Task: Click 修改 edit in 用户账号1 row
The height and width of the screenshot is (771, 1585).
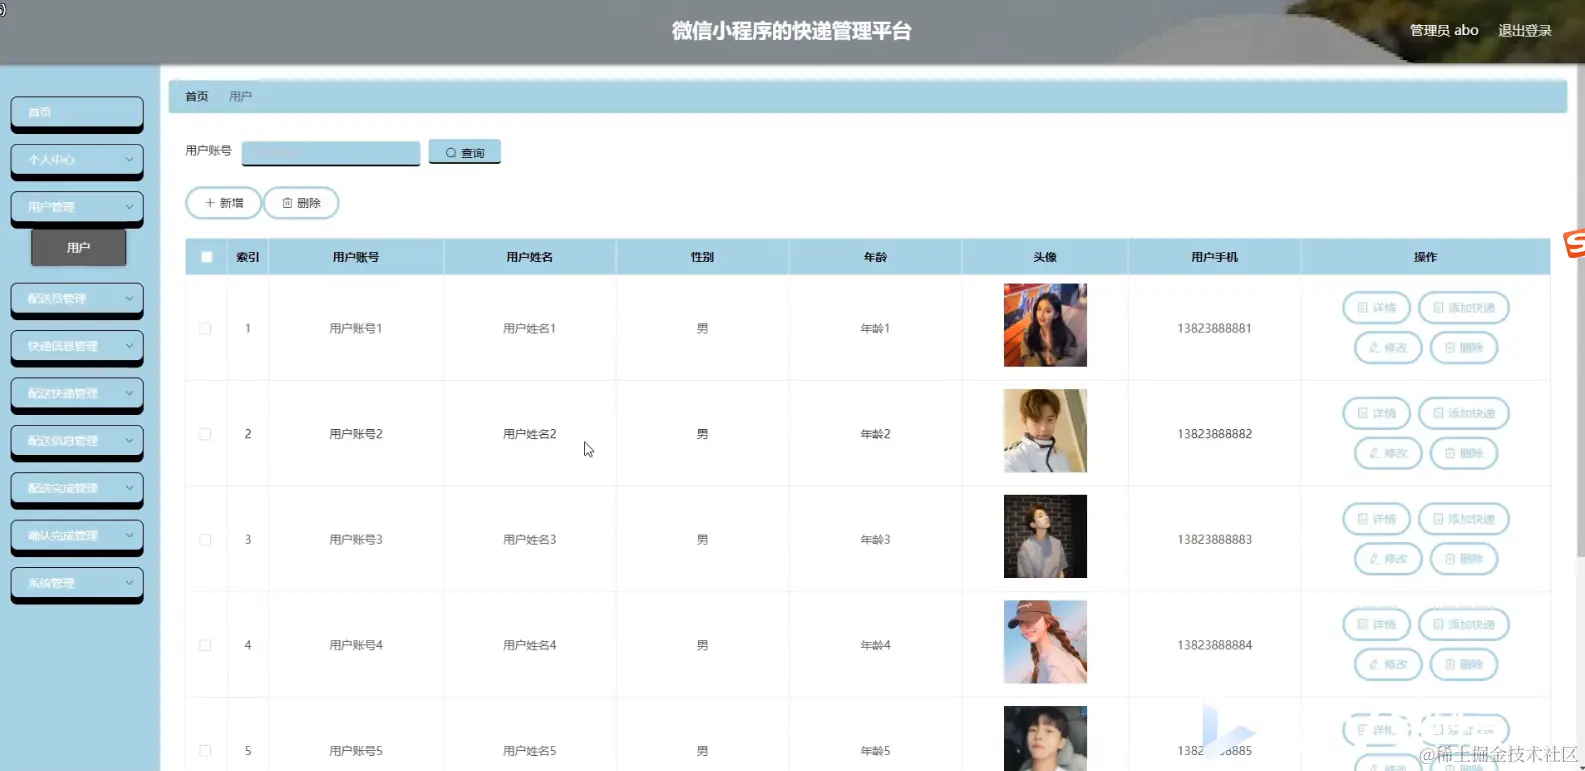Action: [x=1388, y=348]
